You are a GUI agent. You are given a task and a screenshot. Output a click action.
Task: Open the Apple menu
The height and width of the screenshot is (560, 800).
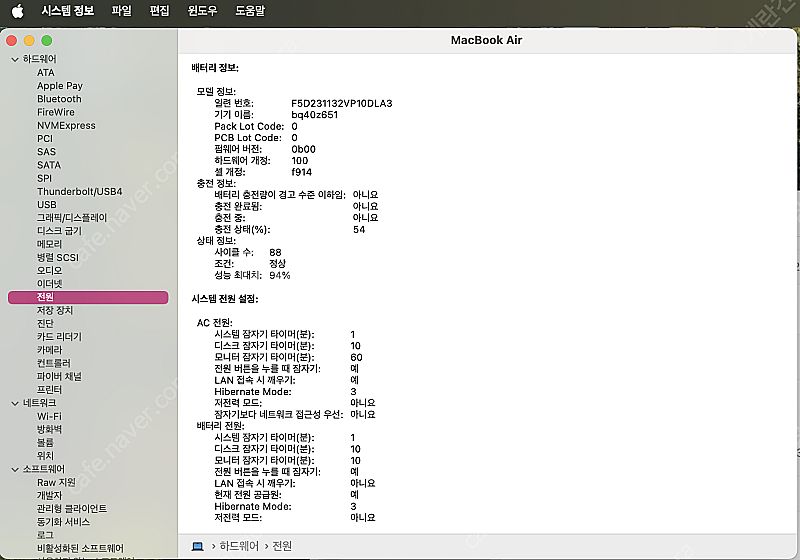(17, 11)
